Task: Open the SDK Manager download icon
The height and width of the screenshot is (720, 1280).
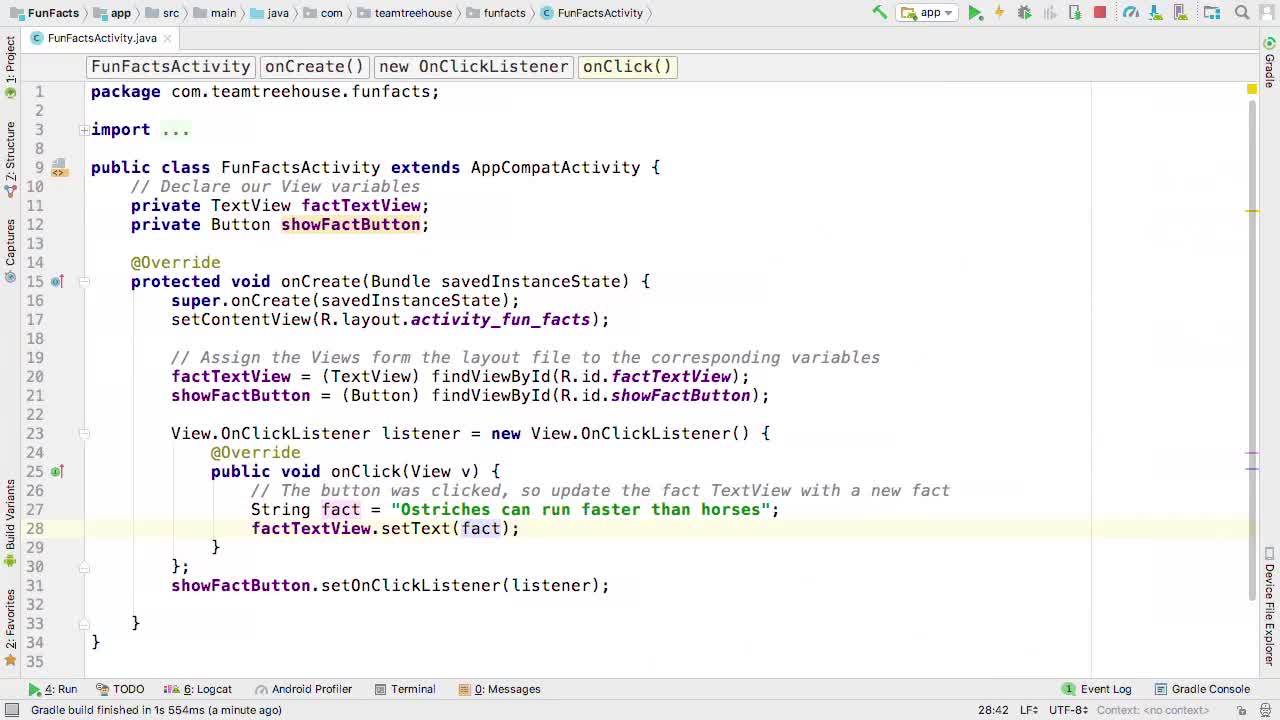Action: click(x=1157, y=13)
